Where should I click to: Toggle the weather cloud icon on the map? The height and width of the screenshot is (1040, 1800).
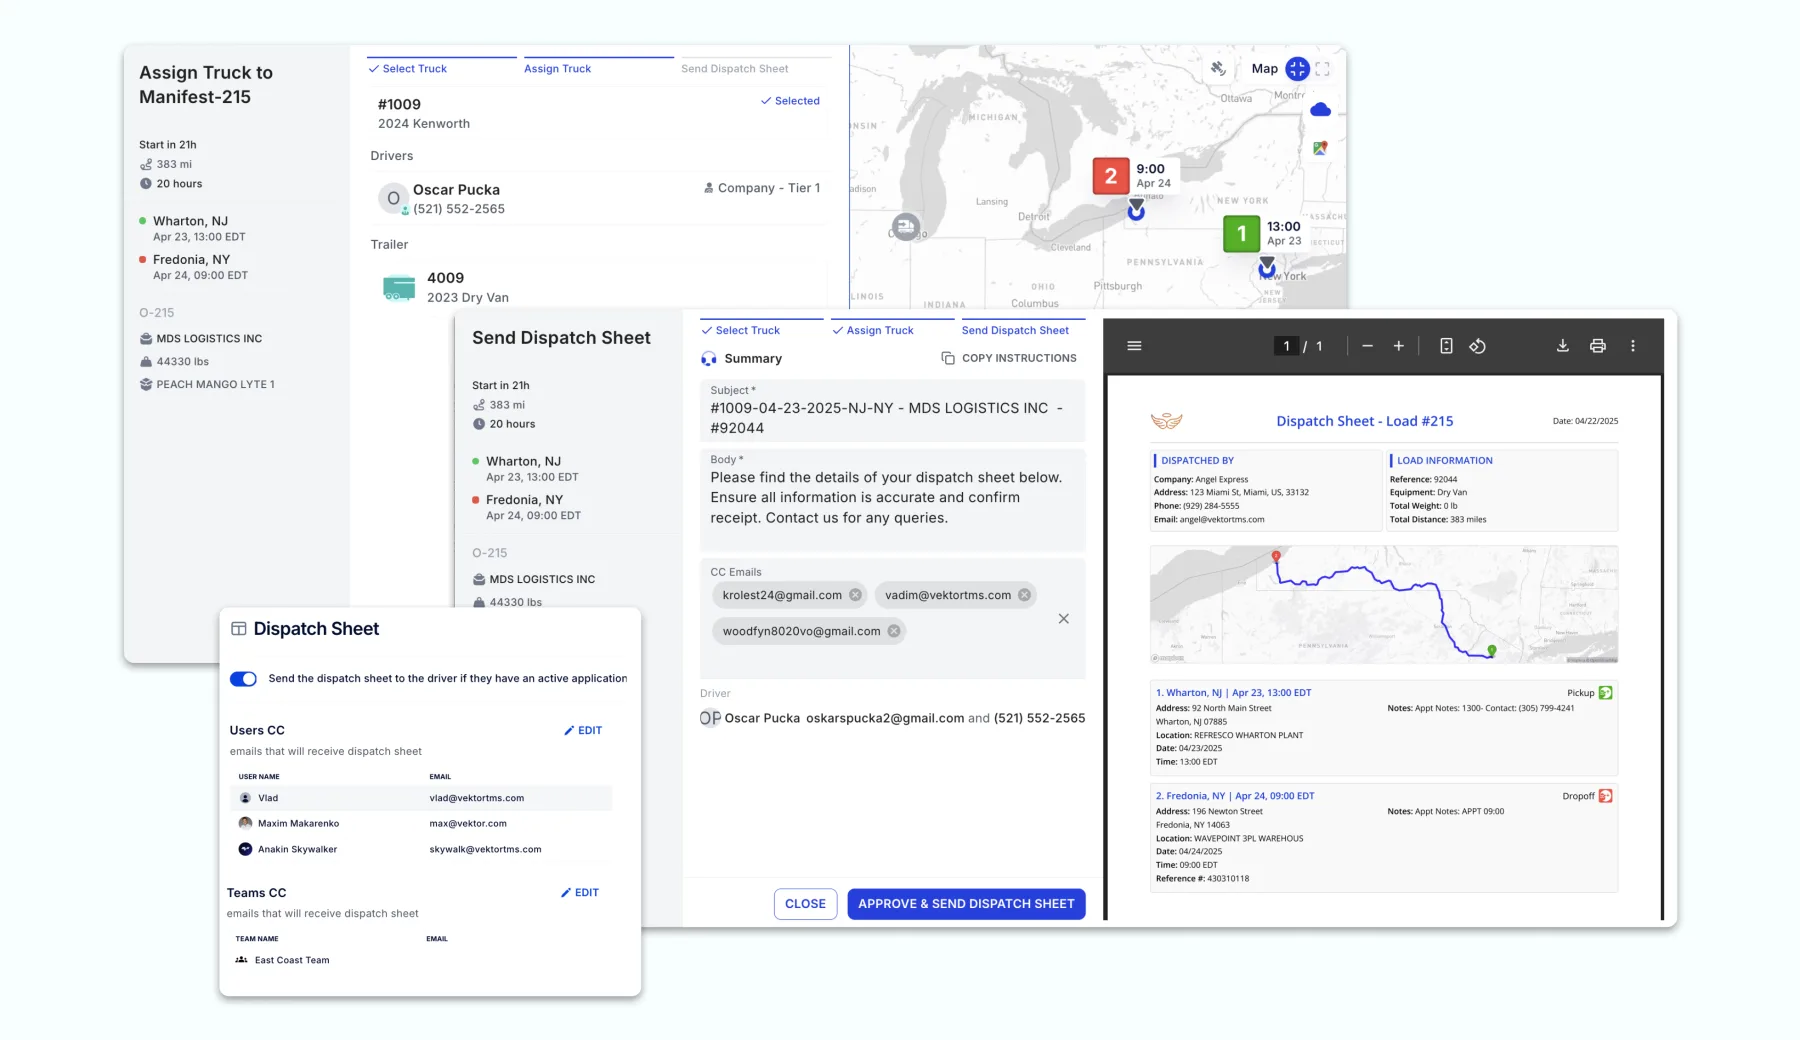point(1320,110)
